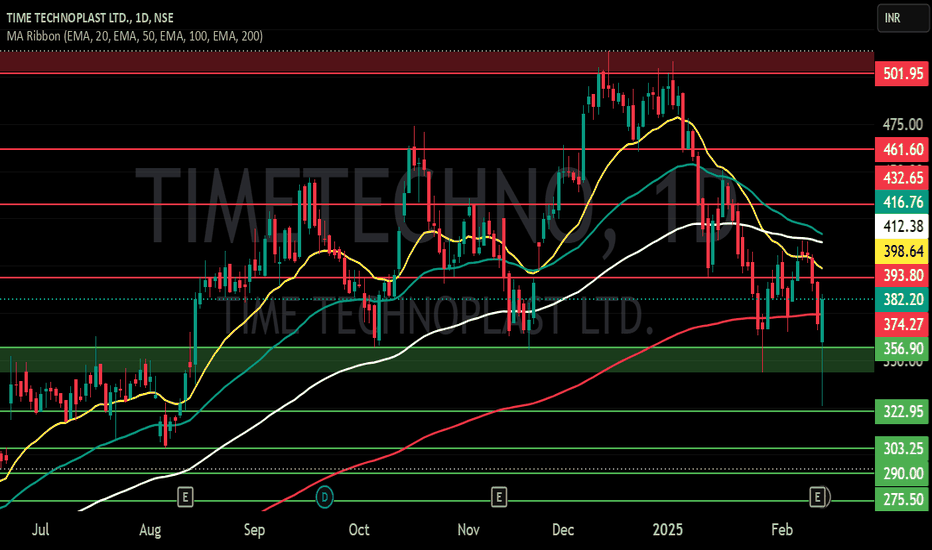Click the 398.64 yellow EMA label

click(902, 251)
